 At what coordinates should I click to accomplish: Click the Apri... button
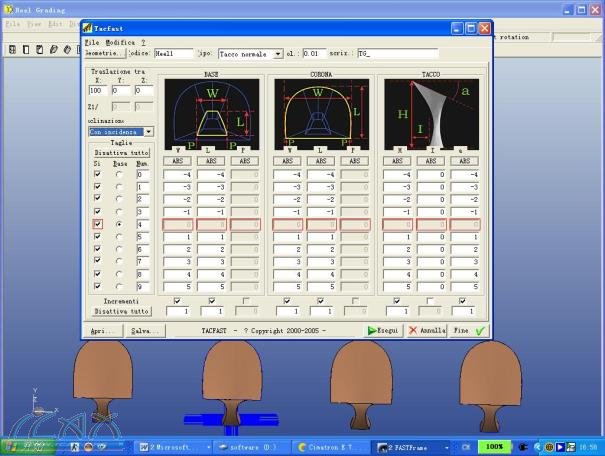pos(103,330)
